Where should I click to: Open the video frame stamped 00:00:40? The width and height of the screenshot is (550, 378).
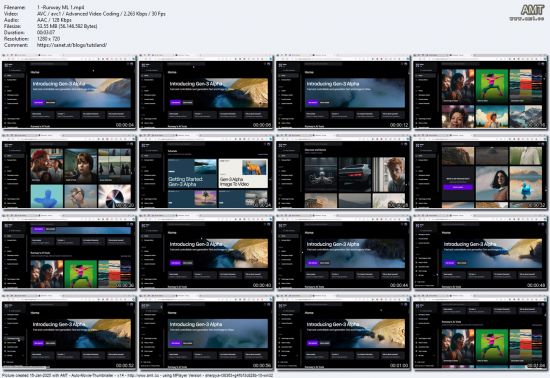coord(206,252)
